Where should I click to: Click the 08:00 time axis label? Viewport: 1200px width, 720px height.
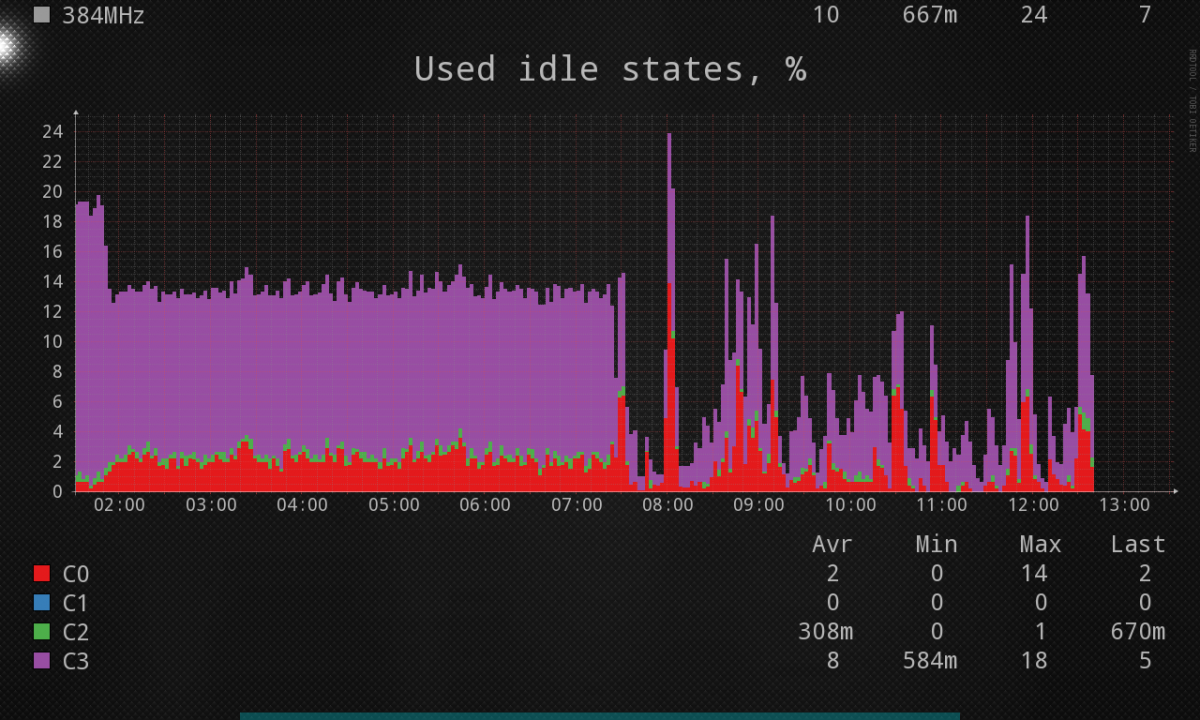tap(668, 506)
